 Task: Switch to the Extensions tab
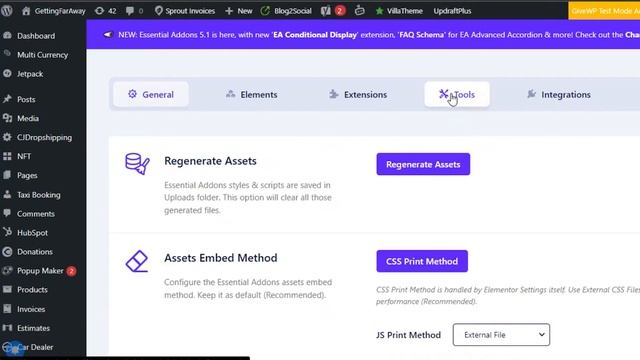[358, 94]
